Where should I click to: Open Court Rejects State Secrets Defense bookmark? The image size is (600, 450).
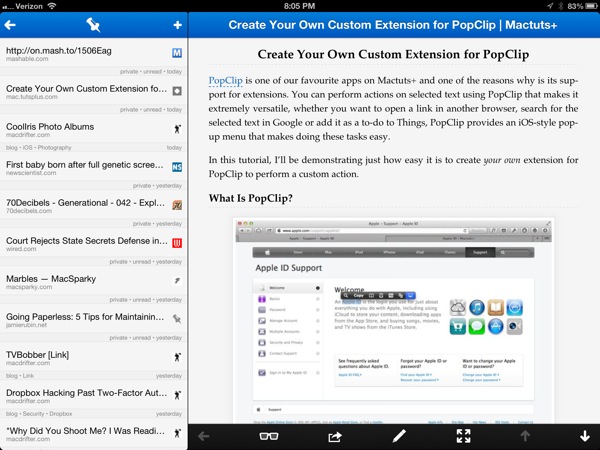(94, 246)
